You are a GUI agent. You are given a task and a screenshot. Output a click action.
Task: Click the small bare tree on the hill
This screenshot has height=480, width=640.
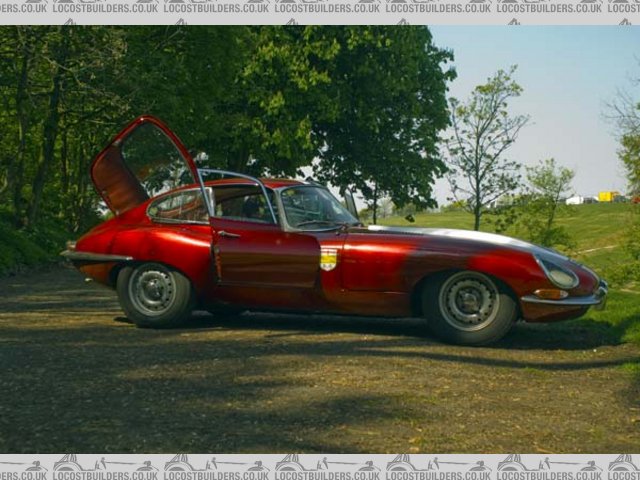pyautogui.click(x=482, y=140)
